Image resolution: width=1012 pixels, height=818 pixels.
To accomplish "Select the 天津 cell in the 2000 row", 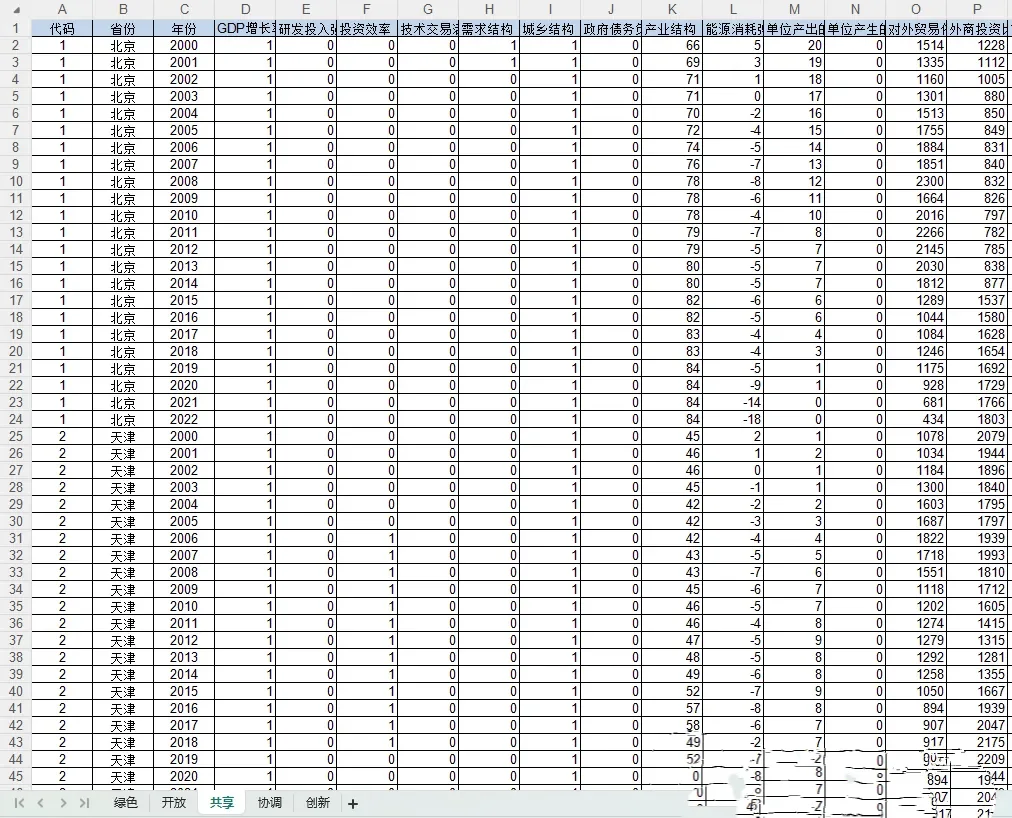I will [123, 436].
